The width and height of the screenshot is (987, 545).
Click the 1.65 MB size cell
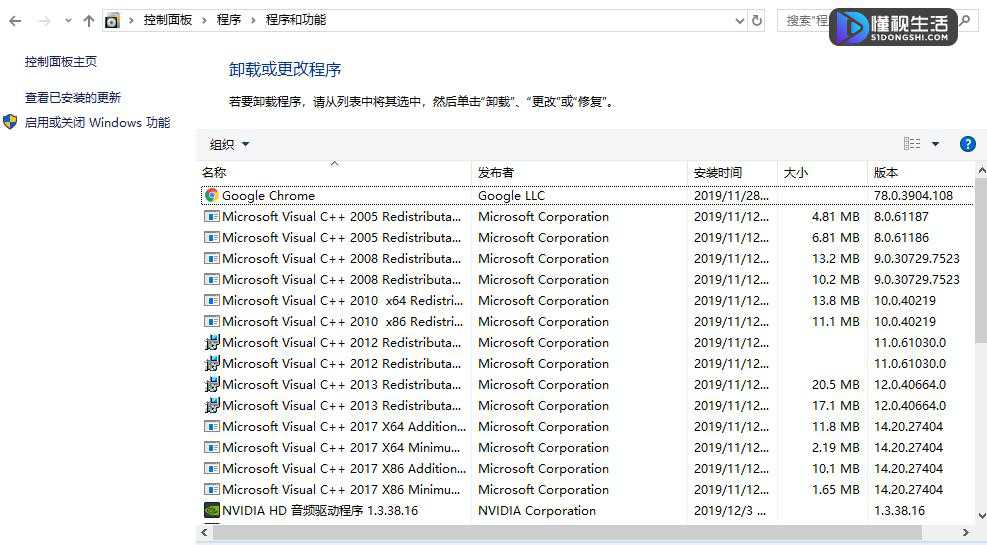click(x=835, y=490)
